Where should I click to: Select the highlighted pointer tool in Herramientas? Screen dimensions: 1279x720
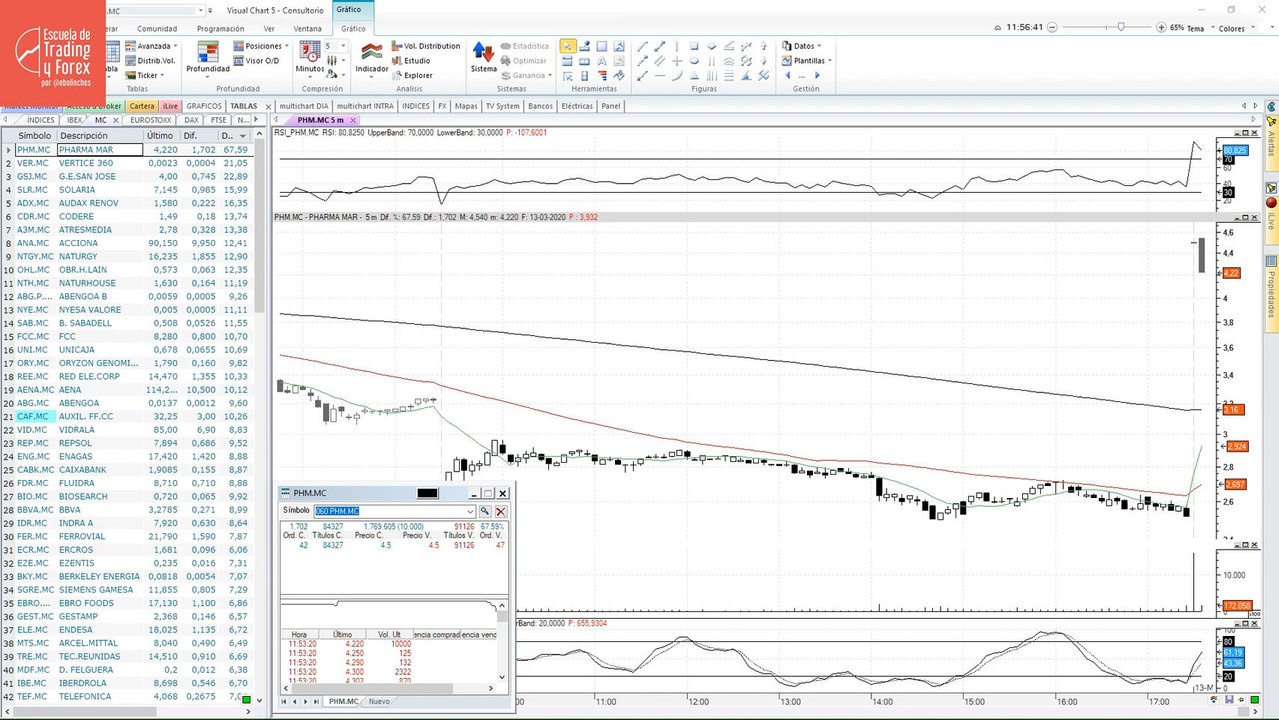[x=568, y=46]
